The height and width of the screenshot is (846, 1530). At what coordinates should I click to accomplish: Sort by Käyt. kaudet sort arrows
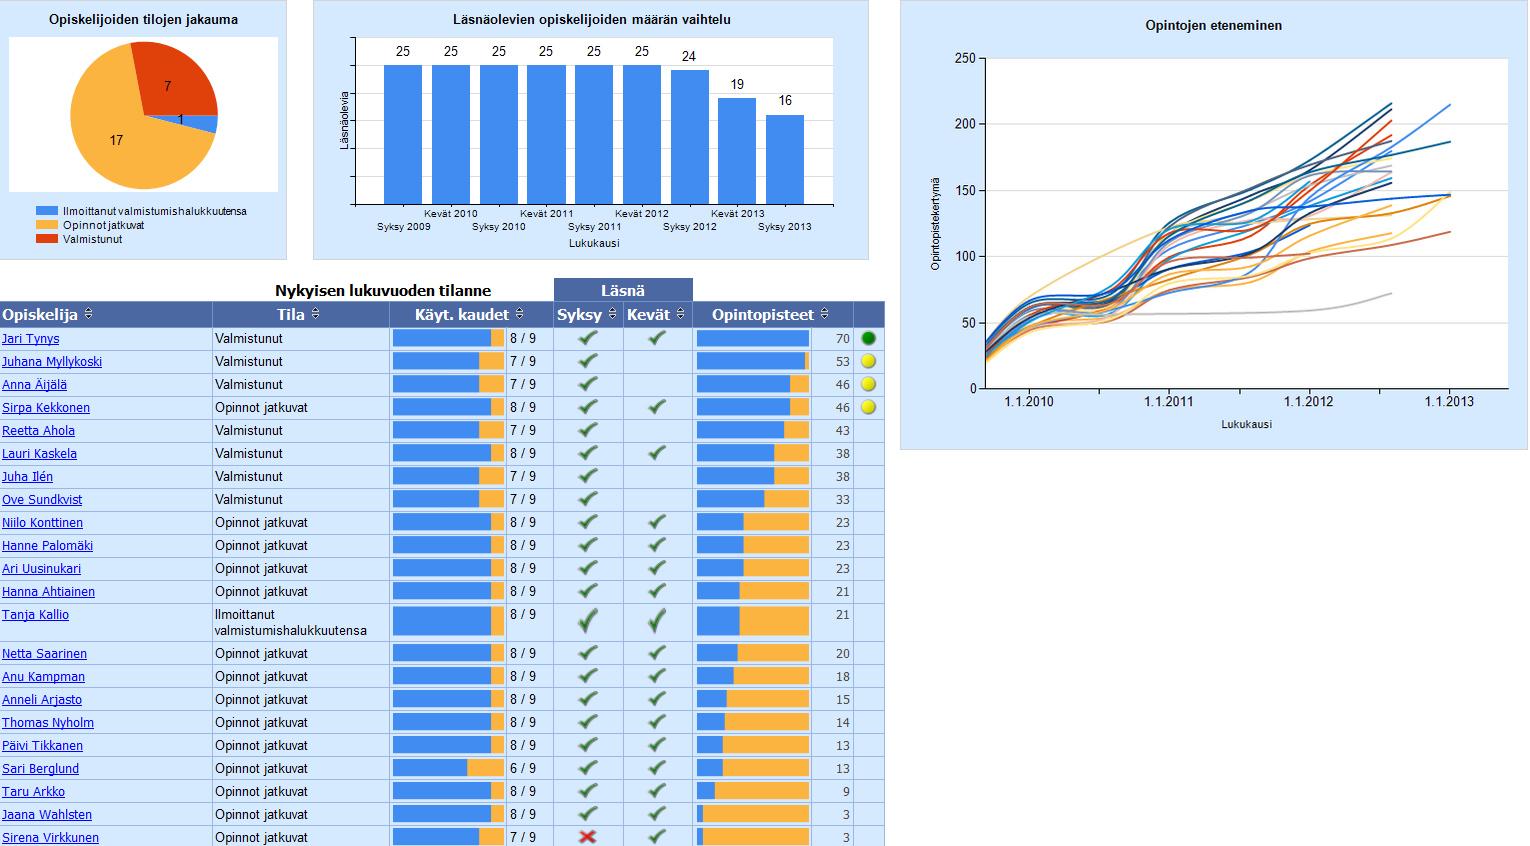coord(519,314)
